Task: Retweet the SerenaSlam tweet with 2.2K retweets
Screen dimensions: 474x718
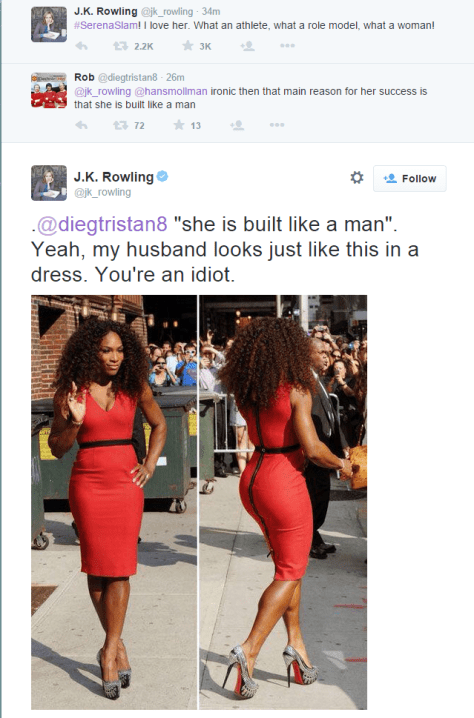Action: point(121,46)
